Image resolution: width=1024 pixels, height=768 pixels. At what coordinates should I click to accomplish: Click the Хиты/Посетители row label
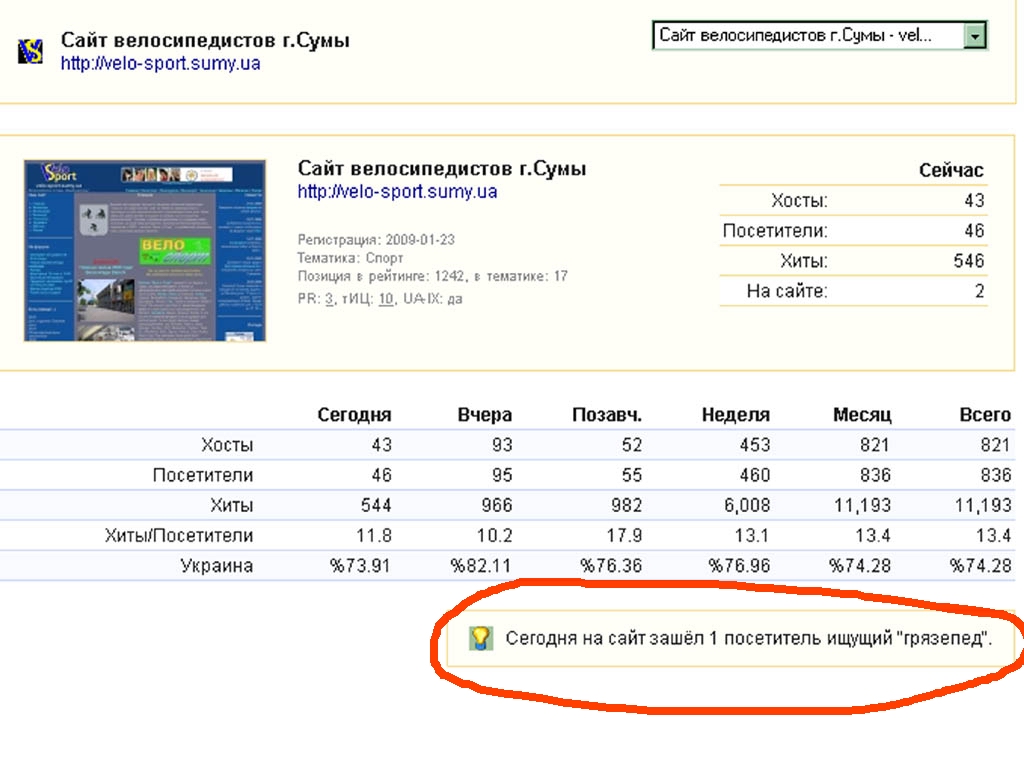click(179, 536)
